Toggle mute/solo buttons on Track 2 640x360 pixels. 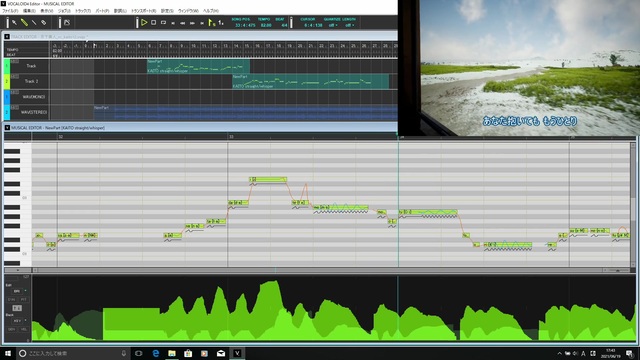(x=15, y=77)
